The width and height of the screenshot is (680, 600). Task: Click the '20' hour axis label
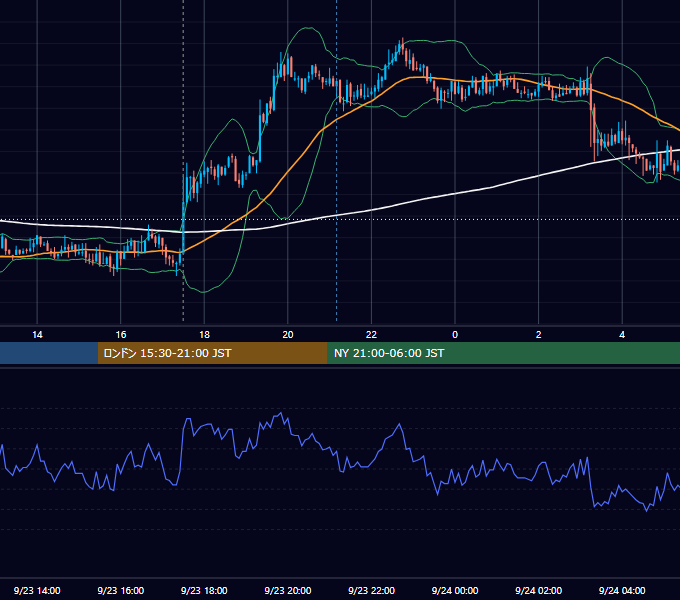[288, 335]
